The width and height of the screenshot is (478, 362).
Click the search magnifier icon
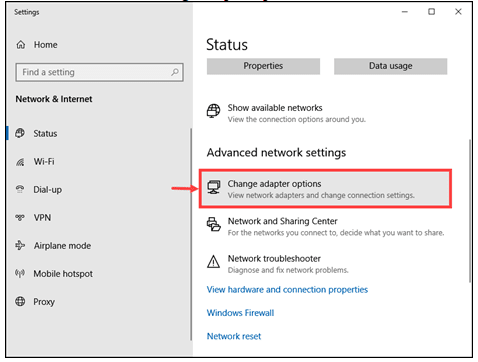coord(175,72)
